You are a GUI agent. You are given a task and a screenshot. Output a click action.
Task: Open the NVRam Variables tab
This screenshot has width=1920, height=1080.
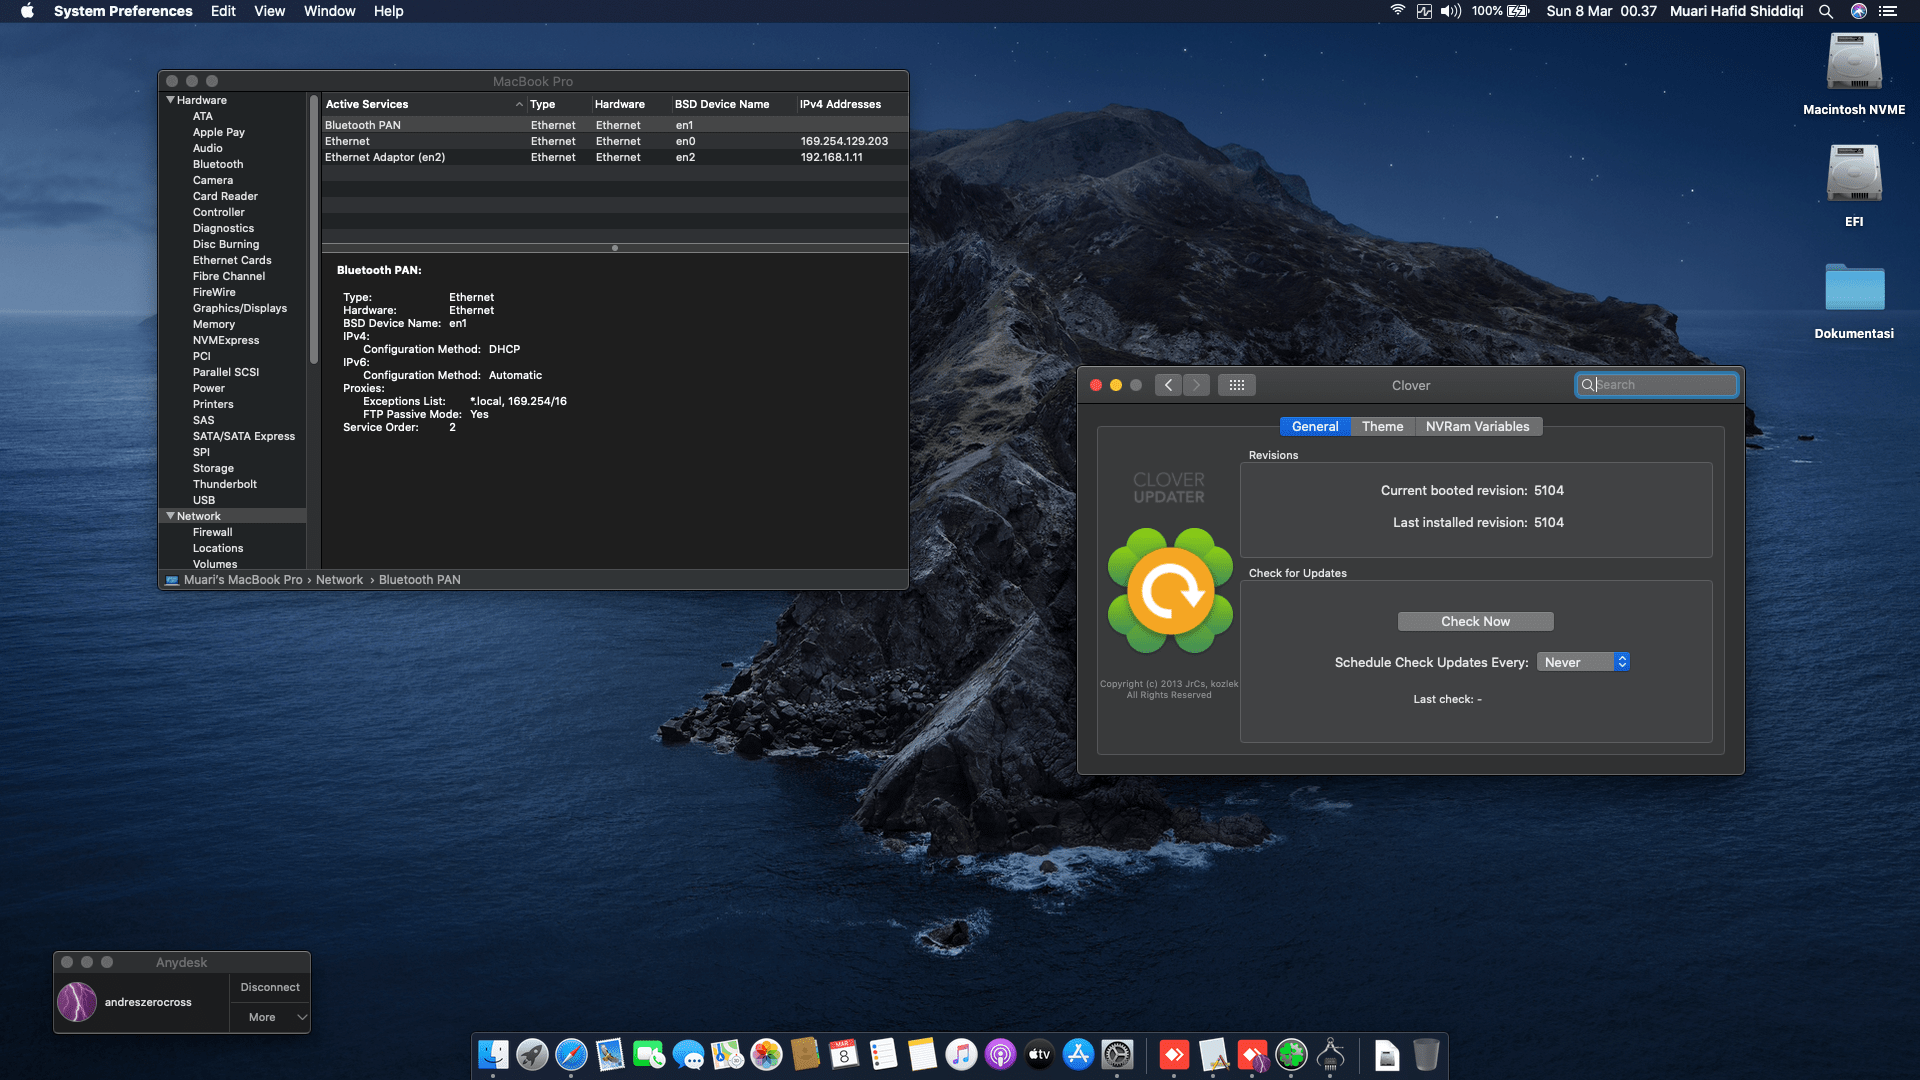pyautogui.click(x=1478, y=426)
